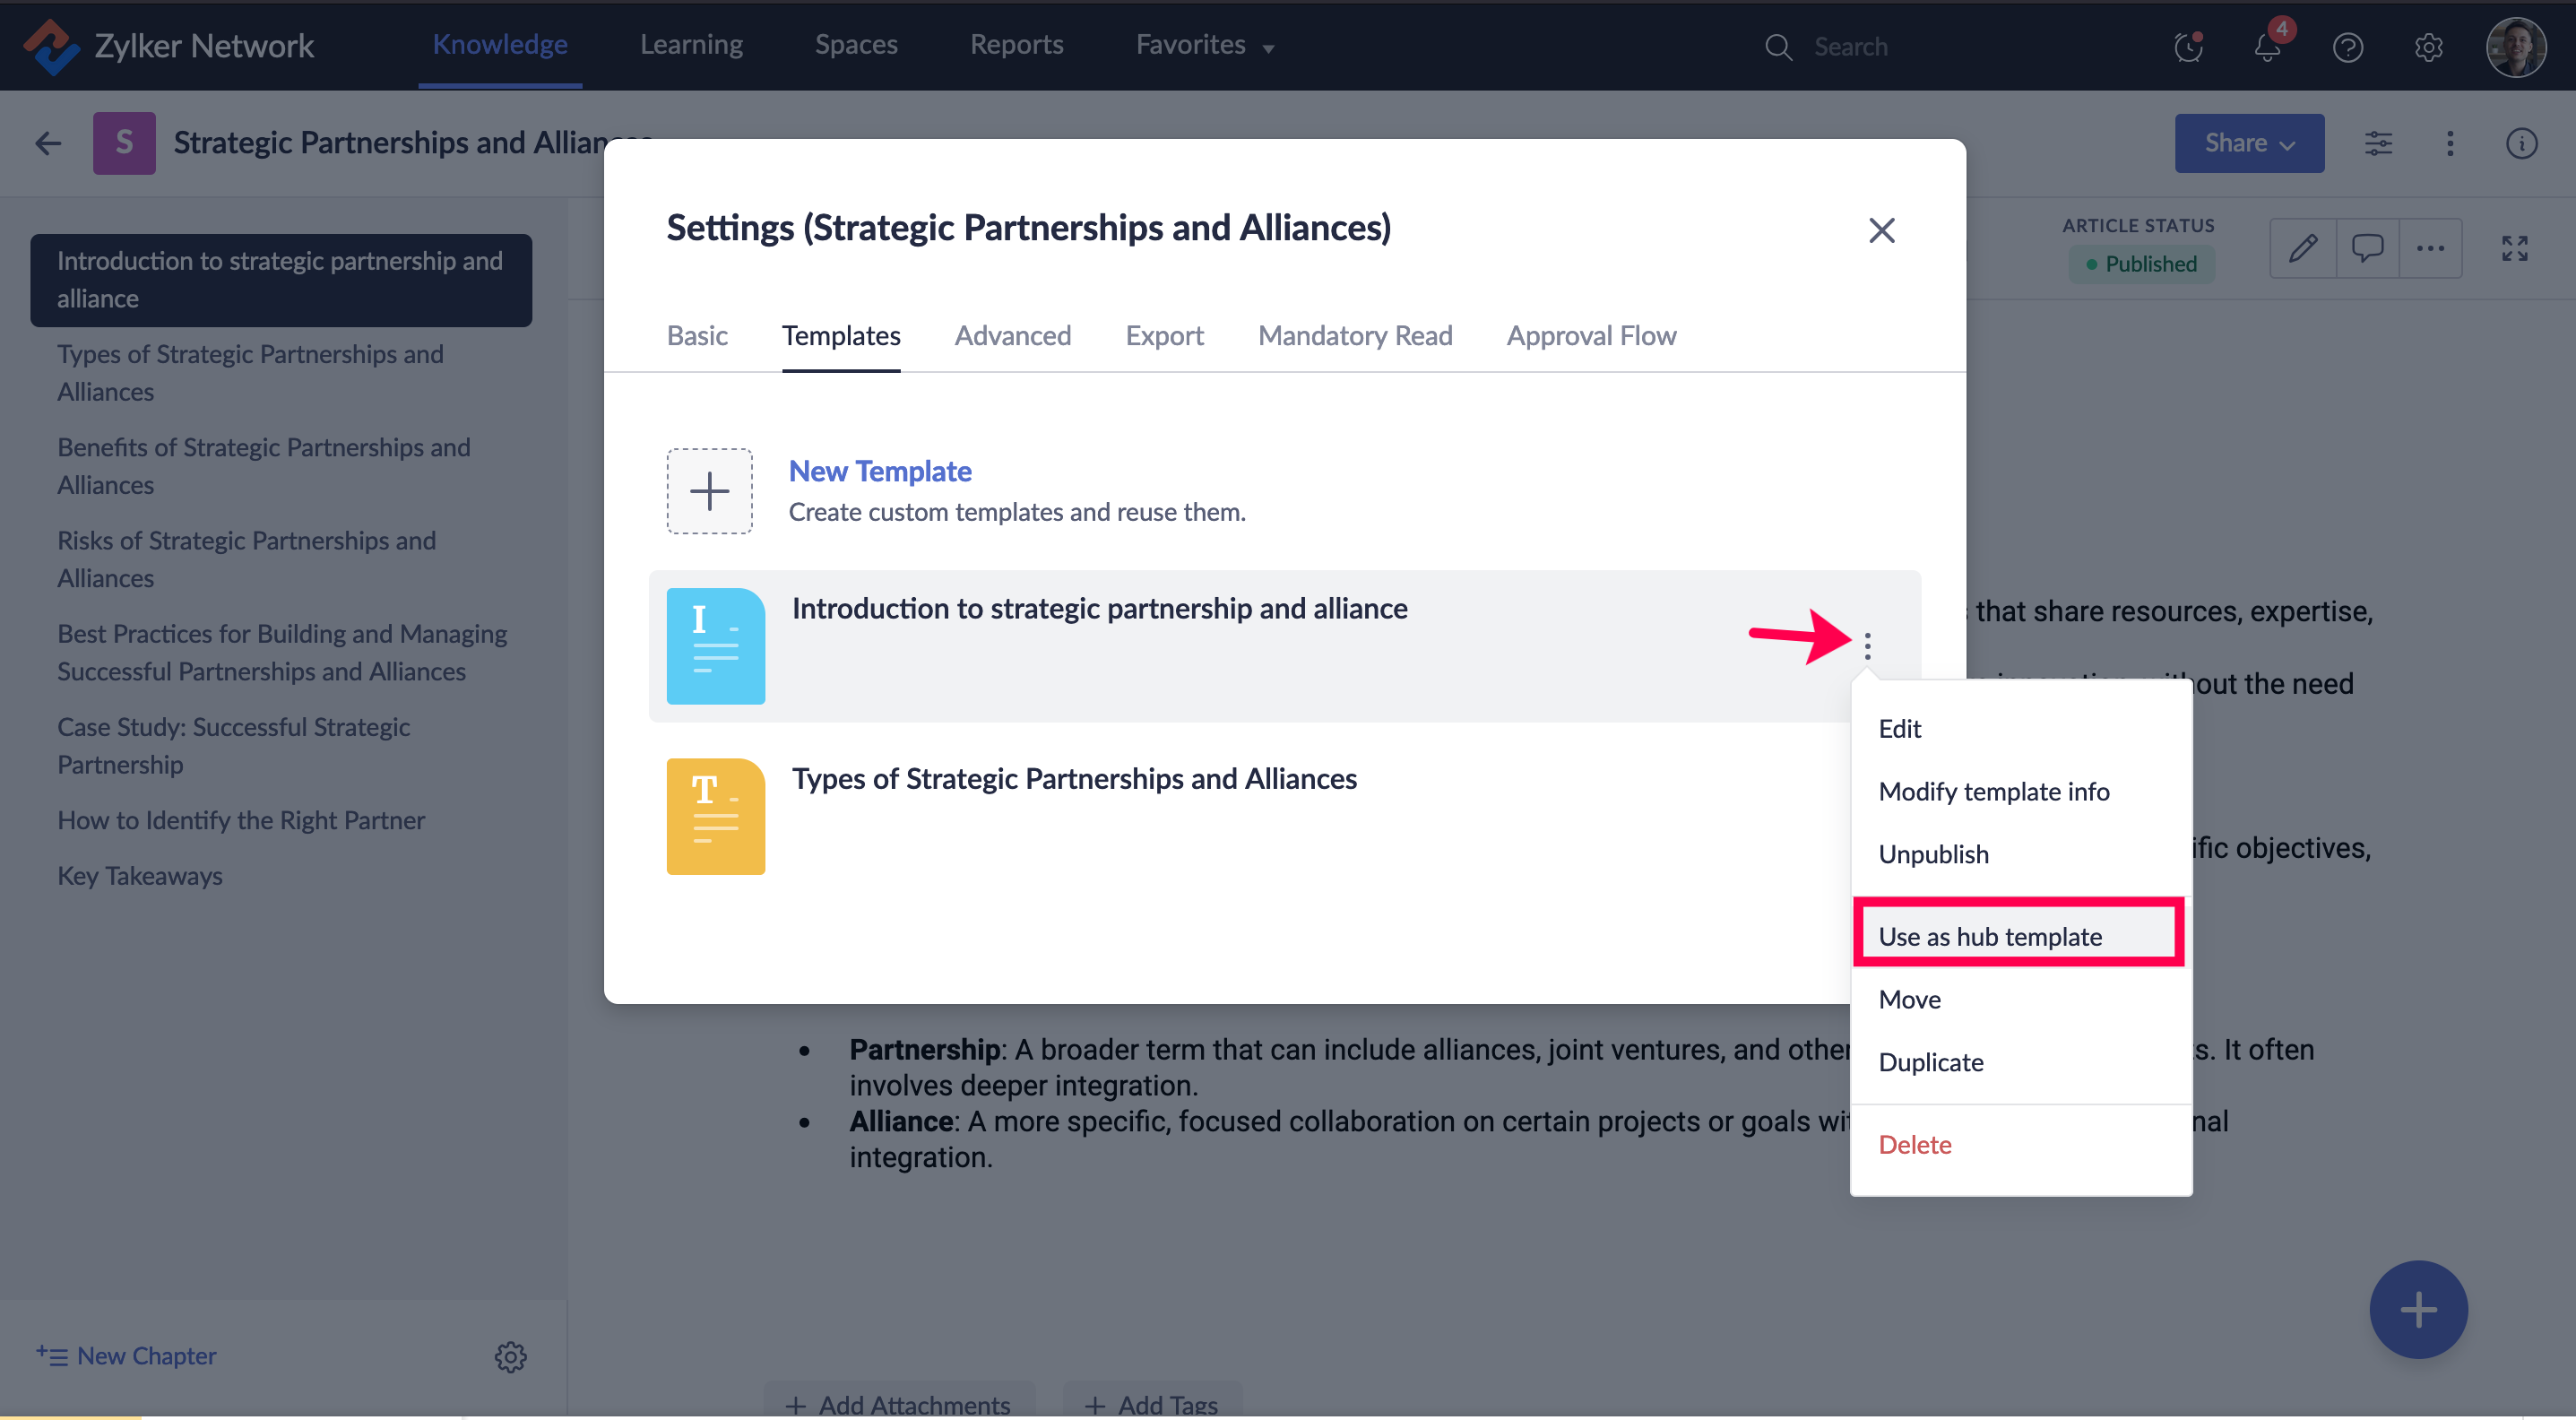Click the New Template link
The image size is (2576, 1420).
coord(879,471)
